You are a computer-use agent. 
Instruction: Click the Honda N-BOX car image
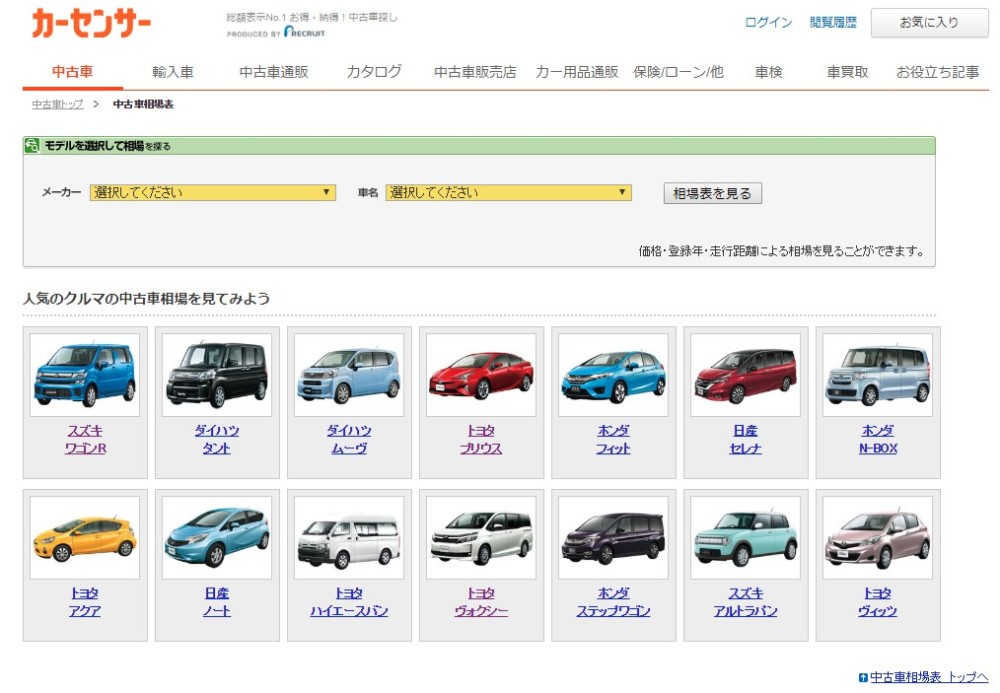878,375
